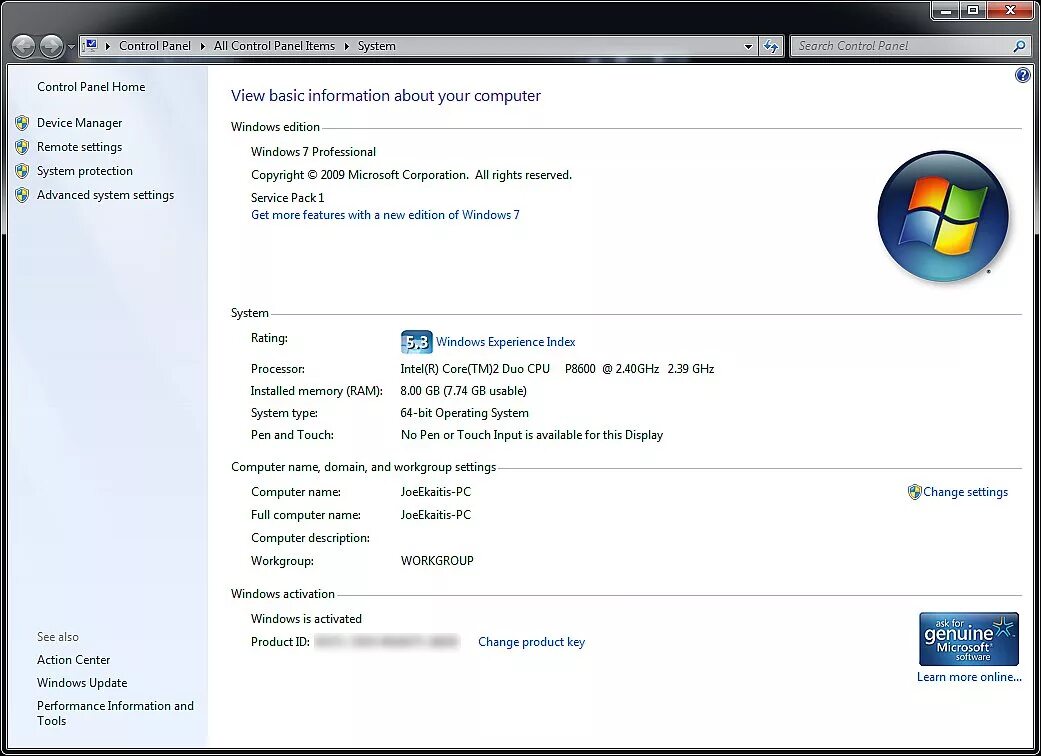This screenshot has width=1041, height=756.
Task: Click the 64-bit Operating System value
Action: coord(464,413)
